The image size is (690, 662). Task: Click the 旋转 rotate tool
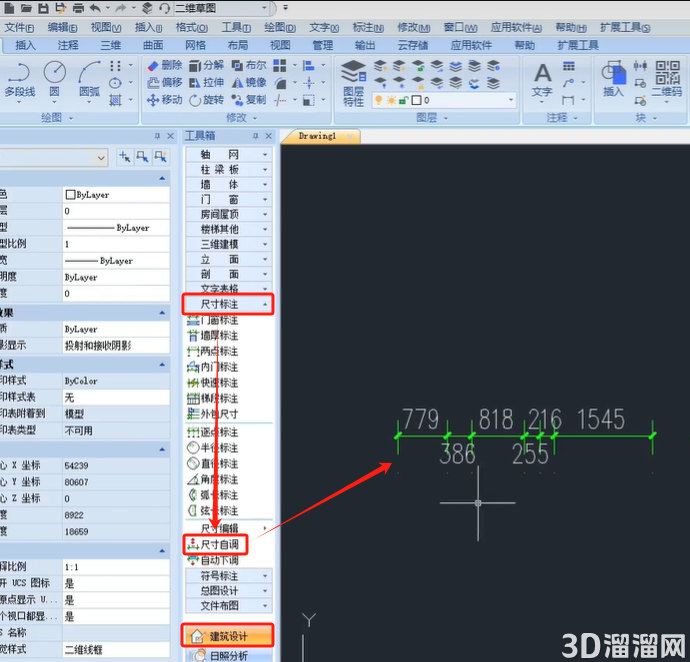pyautogui.click(x=207, y=100)
